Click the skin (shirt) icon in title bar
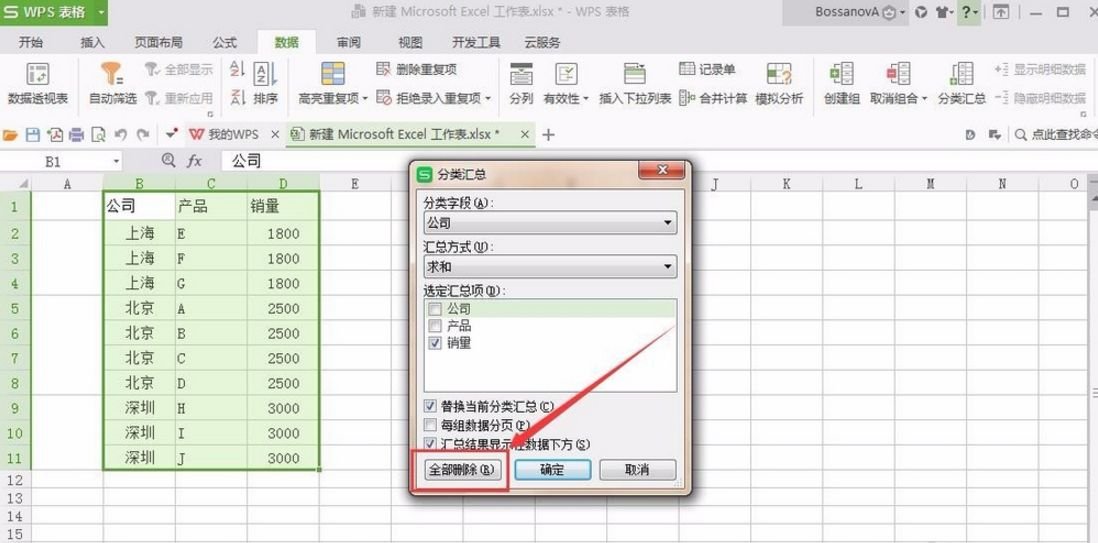 [945, 12]
